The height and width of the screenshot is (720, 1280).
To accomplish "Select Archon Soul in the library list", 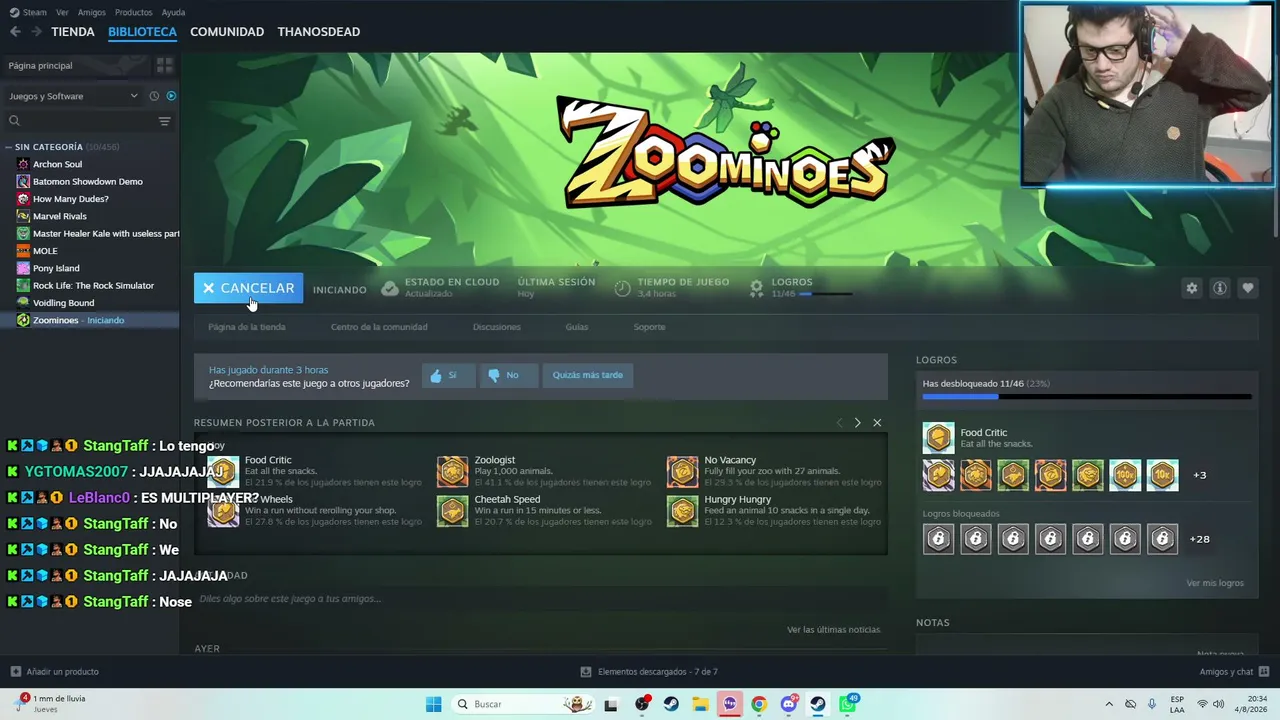I will 90,164.
